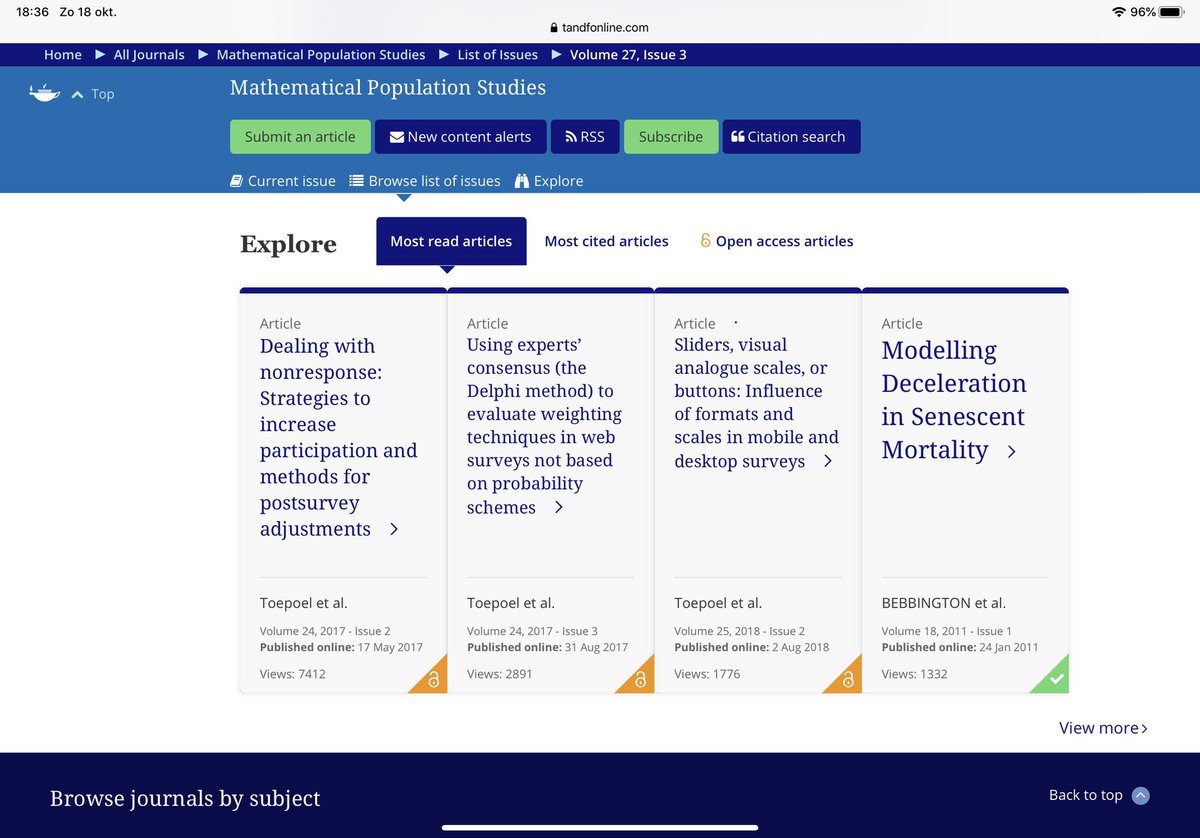The width and height of the screenshot is (1200, 838).
Task: Click New content alerts button
Action: (x=460, y=137)
